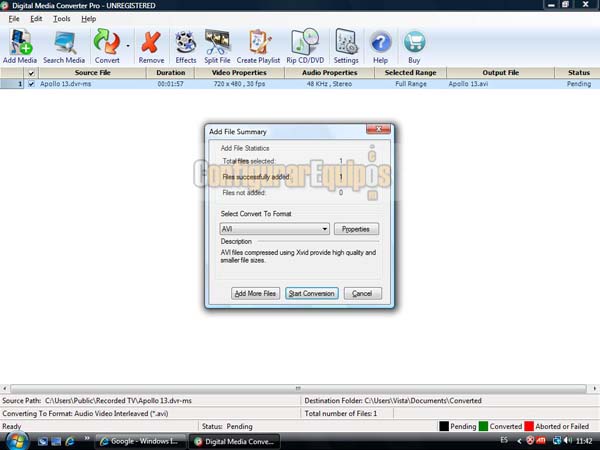This screenshot has height=450, width=600.
Task: Click the Output File column header
Action: (x=501, y=72)
